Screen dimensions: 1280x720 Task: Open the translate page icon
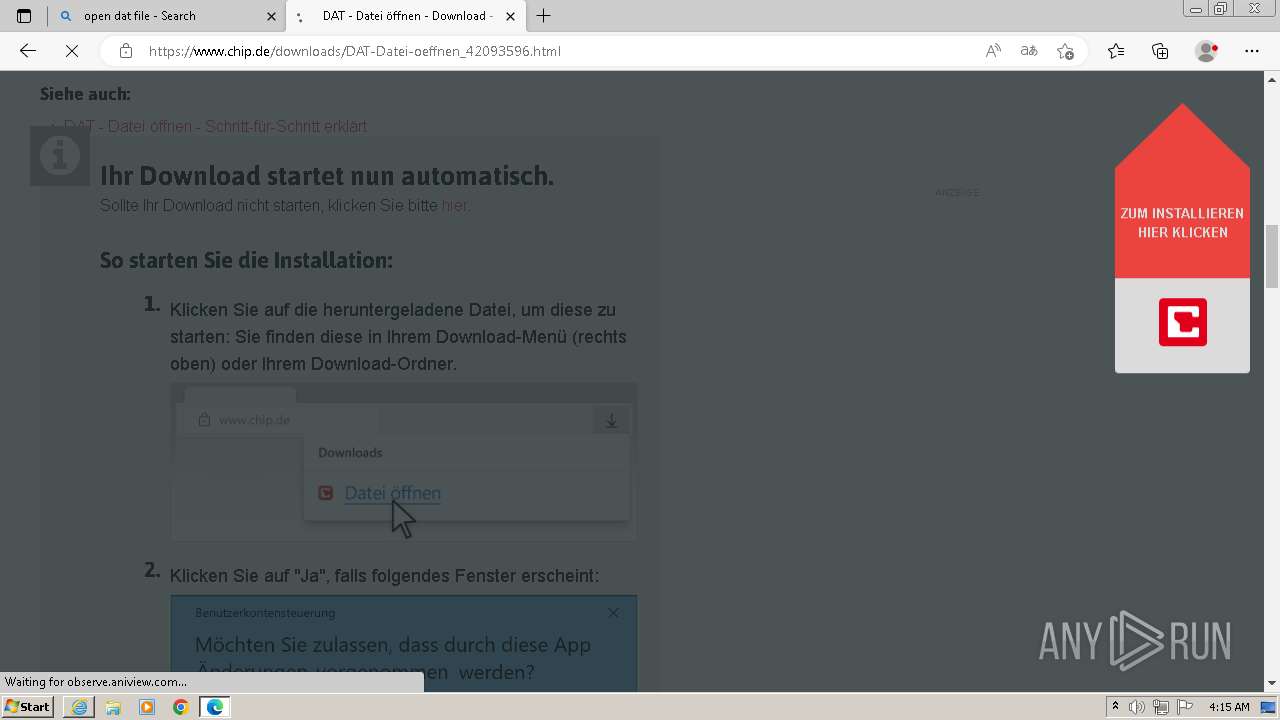(x=1029, y=51)
